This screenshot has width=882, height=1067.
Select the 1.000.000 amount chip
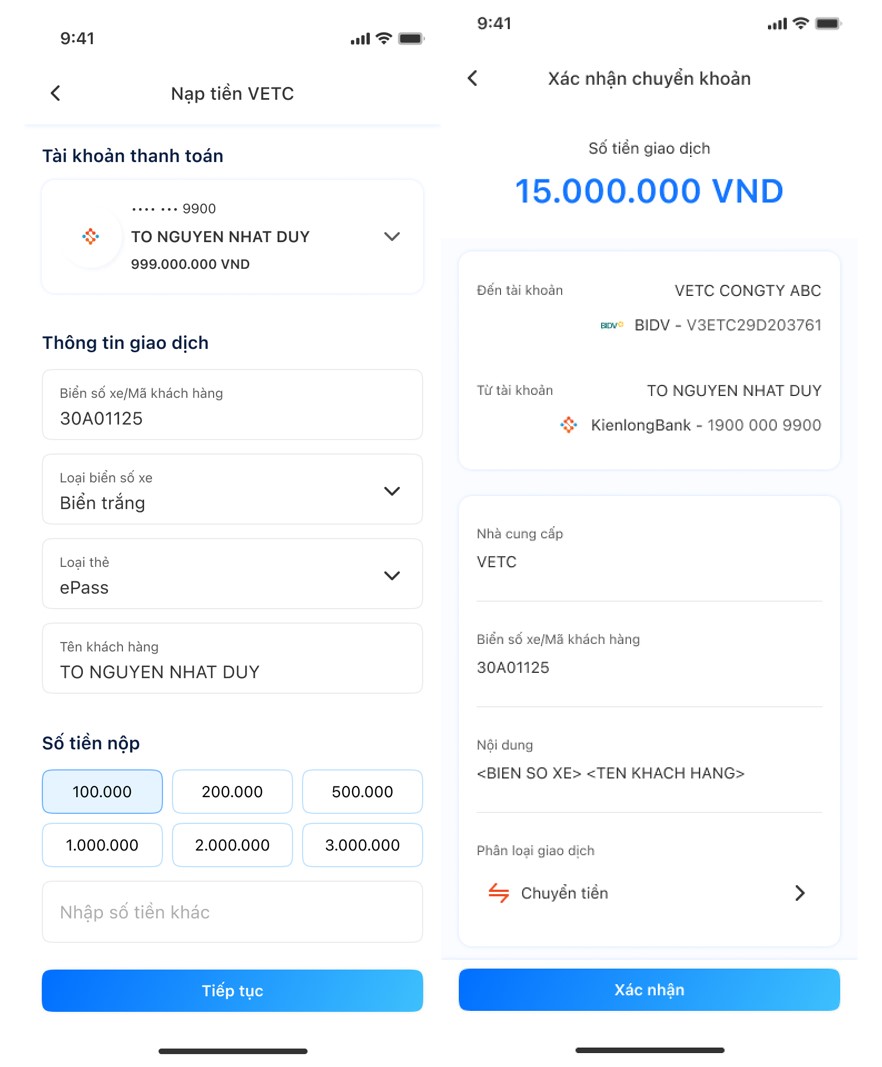(102, 845)
